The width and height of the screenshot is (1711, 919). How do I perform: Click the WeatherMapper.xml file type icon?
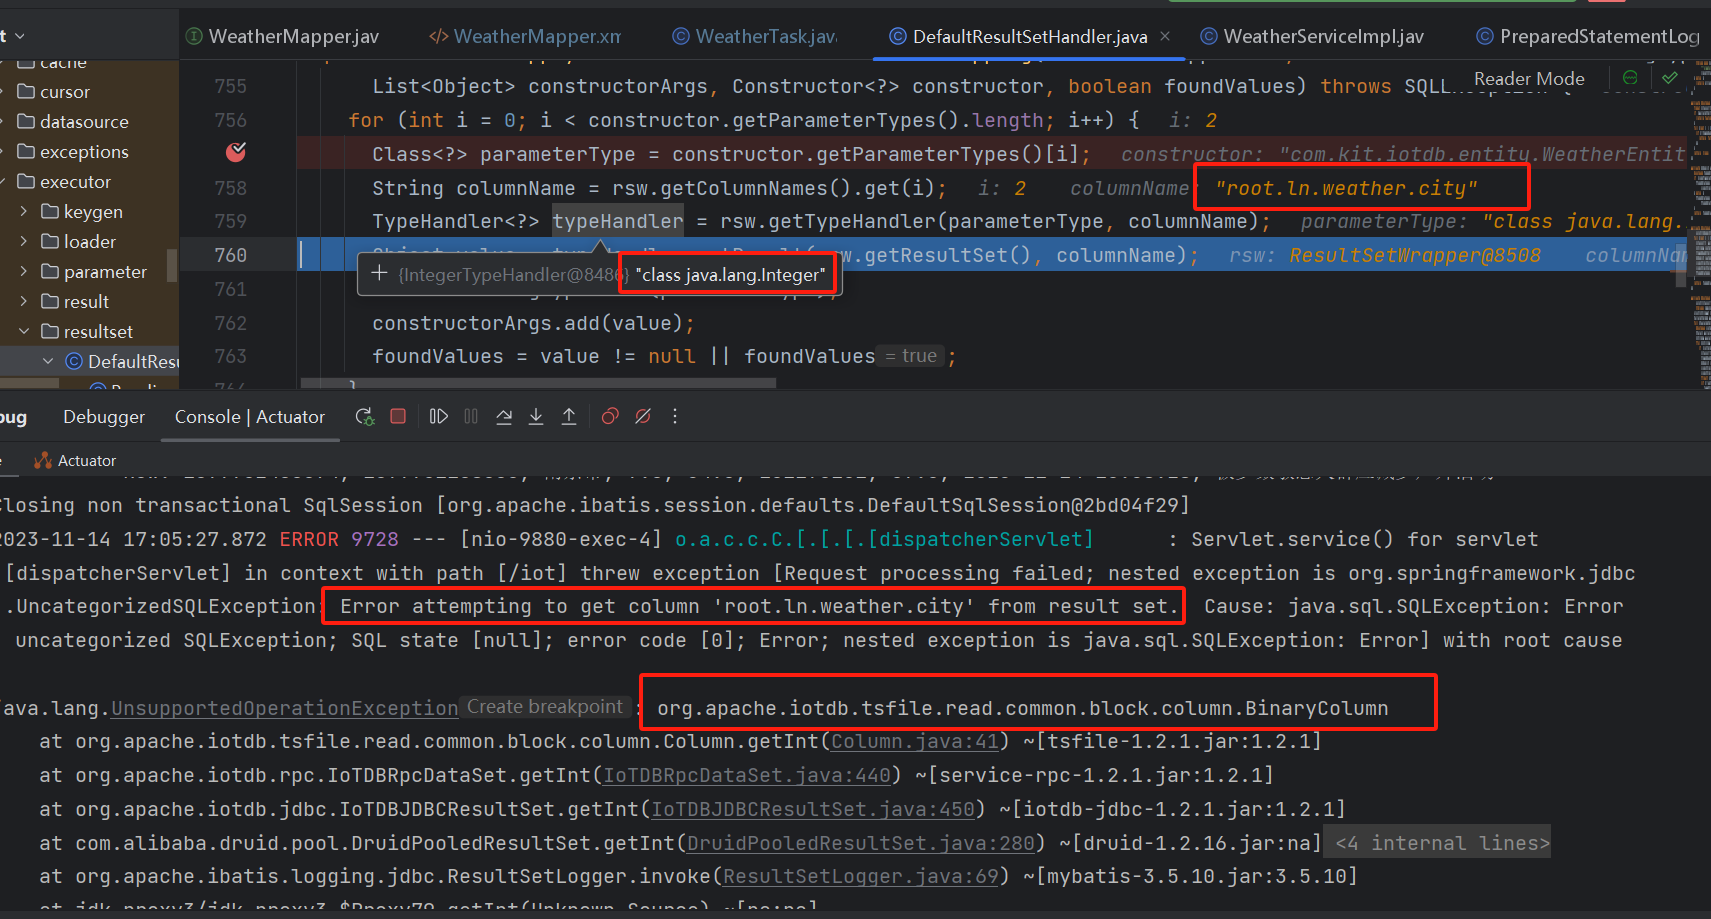(x=438, y=36)
